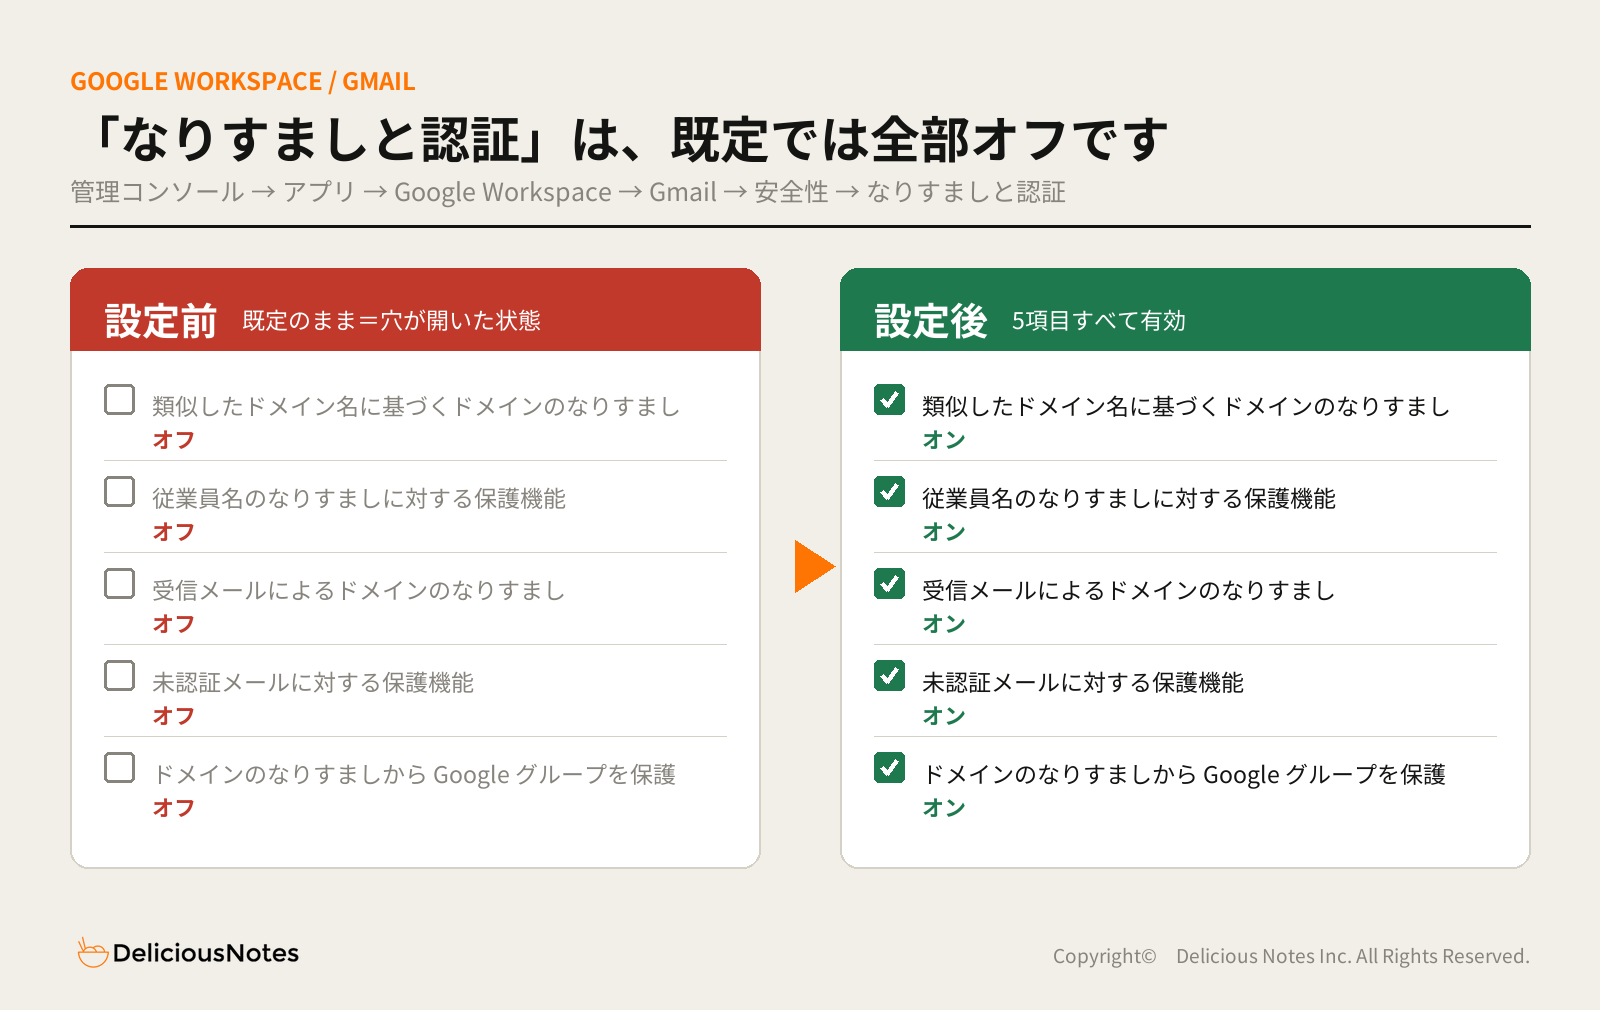Click the オン status under Google グループを保護
The width and height of the screenshot is (1600, 1010).
944,808
